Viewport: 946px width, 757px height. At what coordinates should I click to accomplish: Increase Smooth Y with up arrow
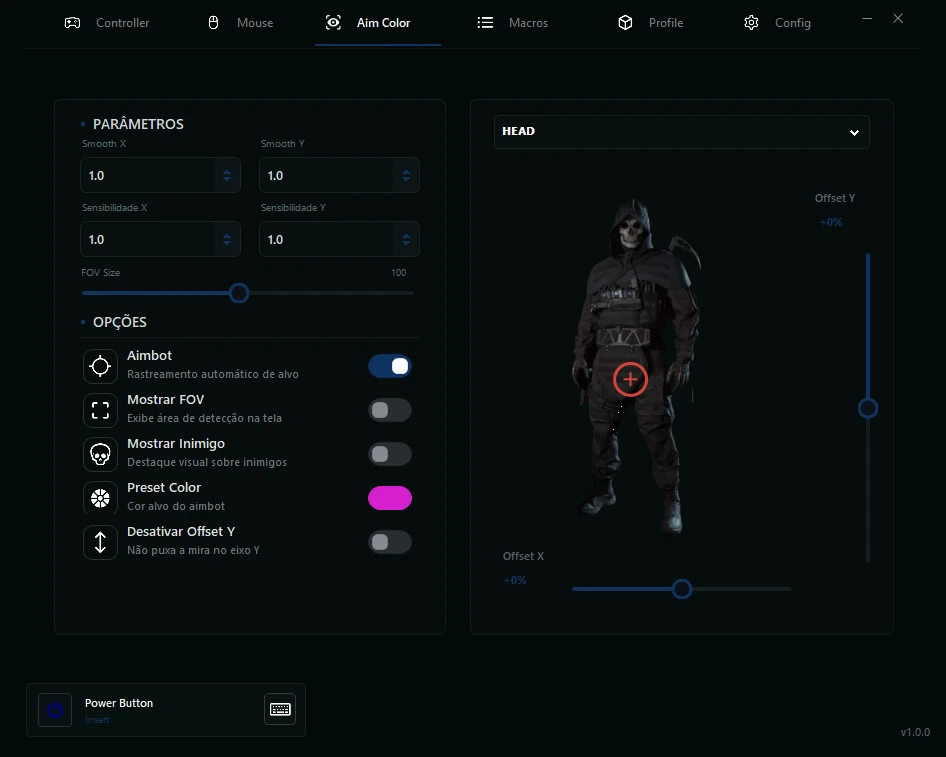tap(406, 171)
